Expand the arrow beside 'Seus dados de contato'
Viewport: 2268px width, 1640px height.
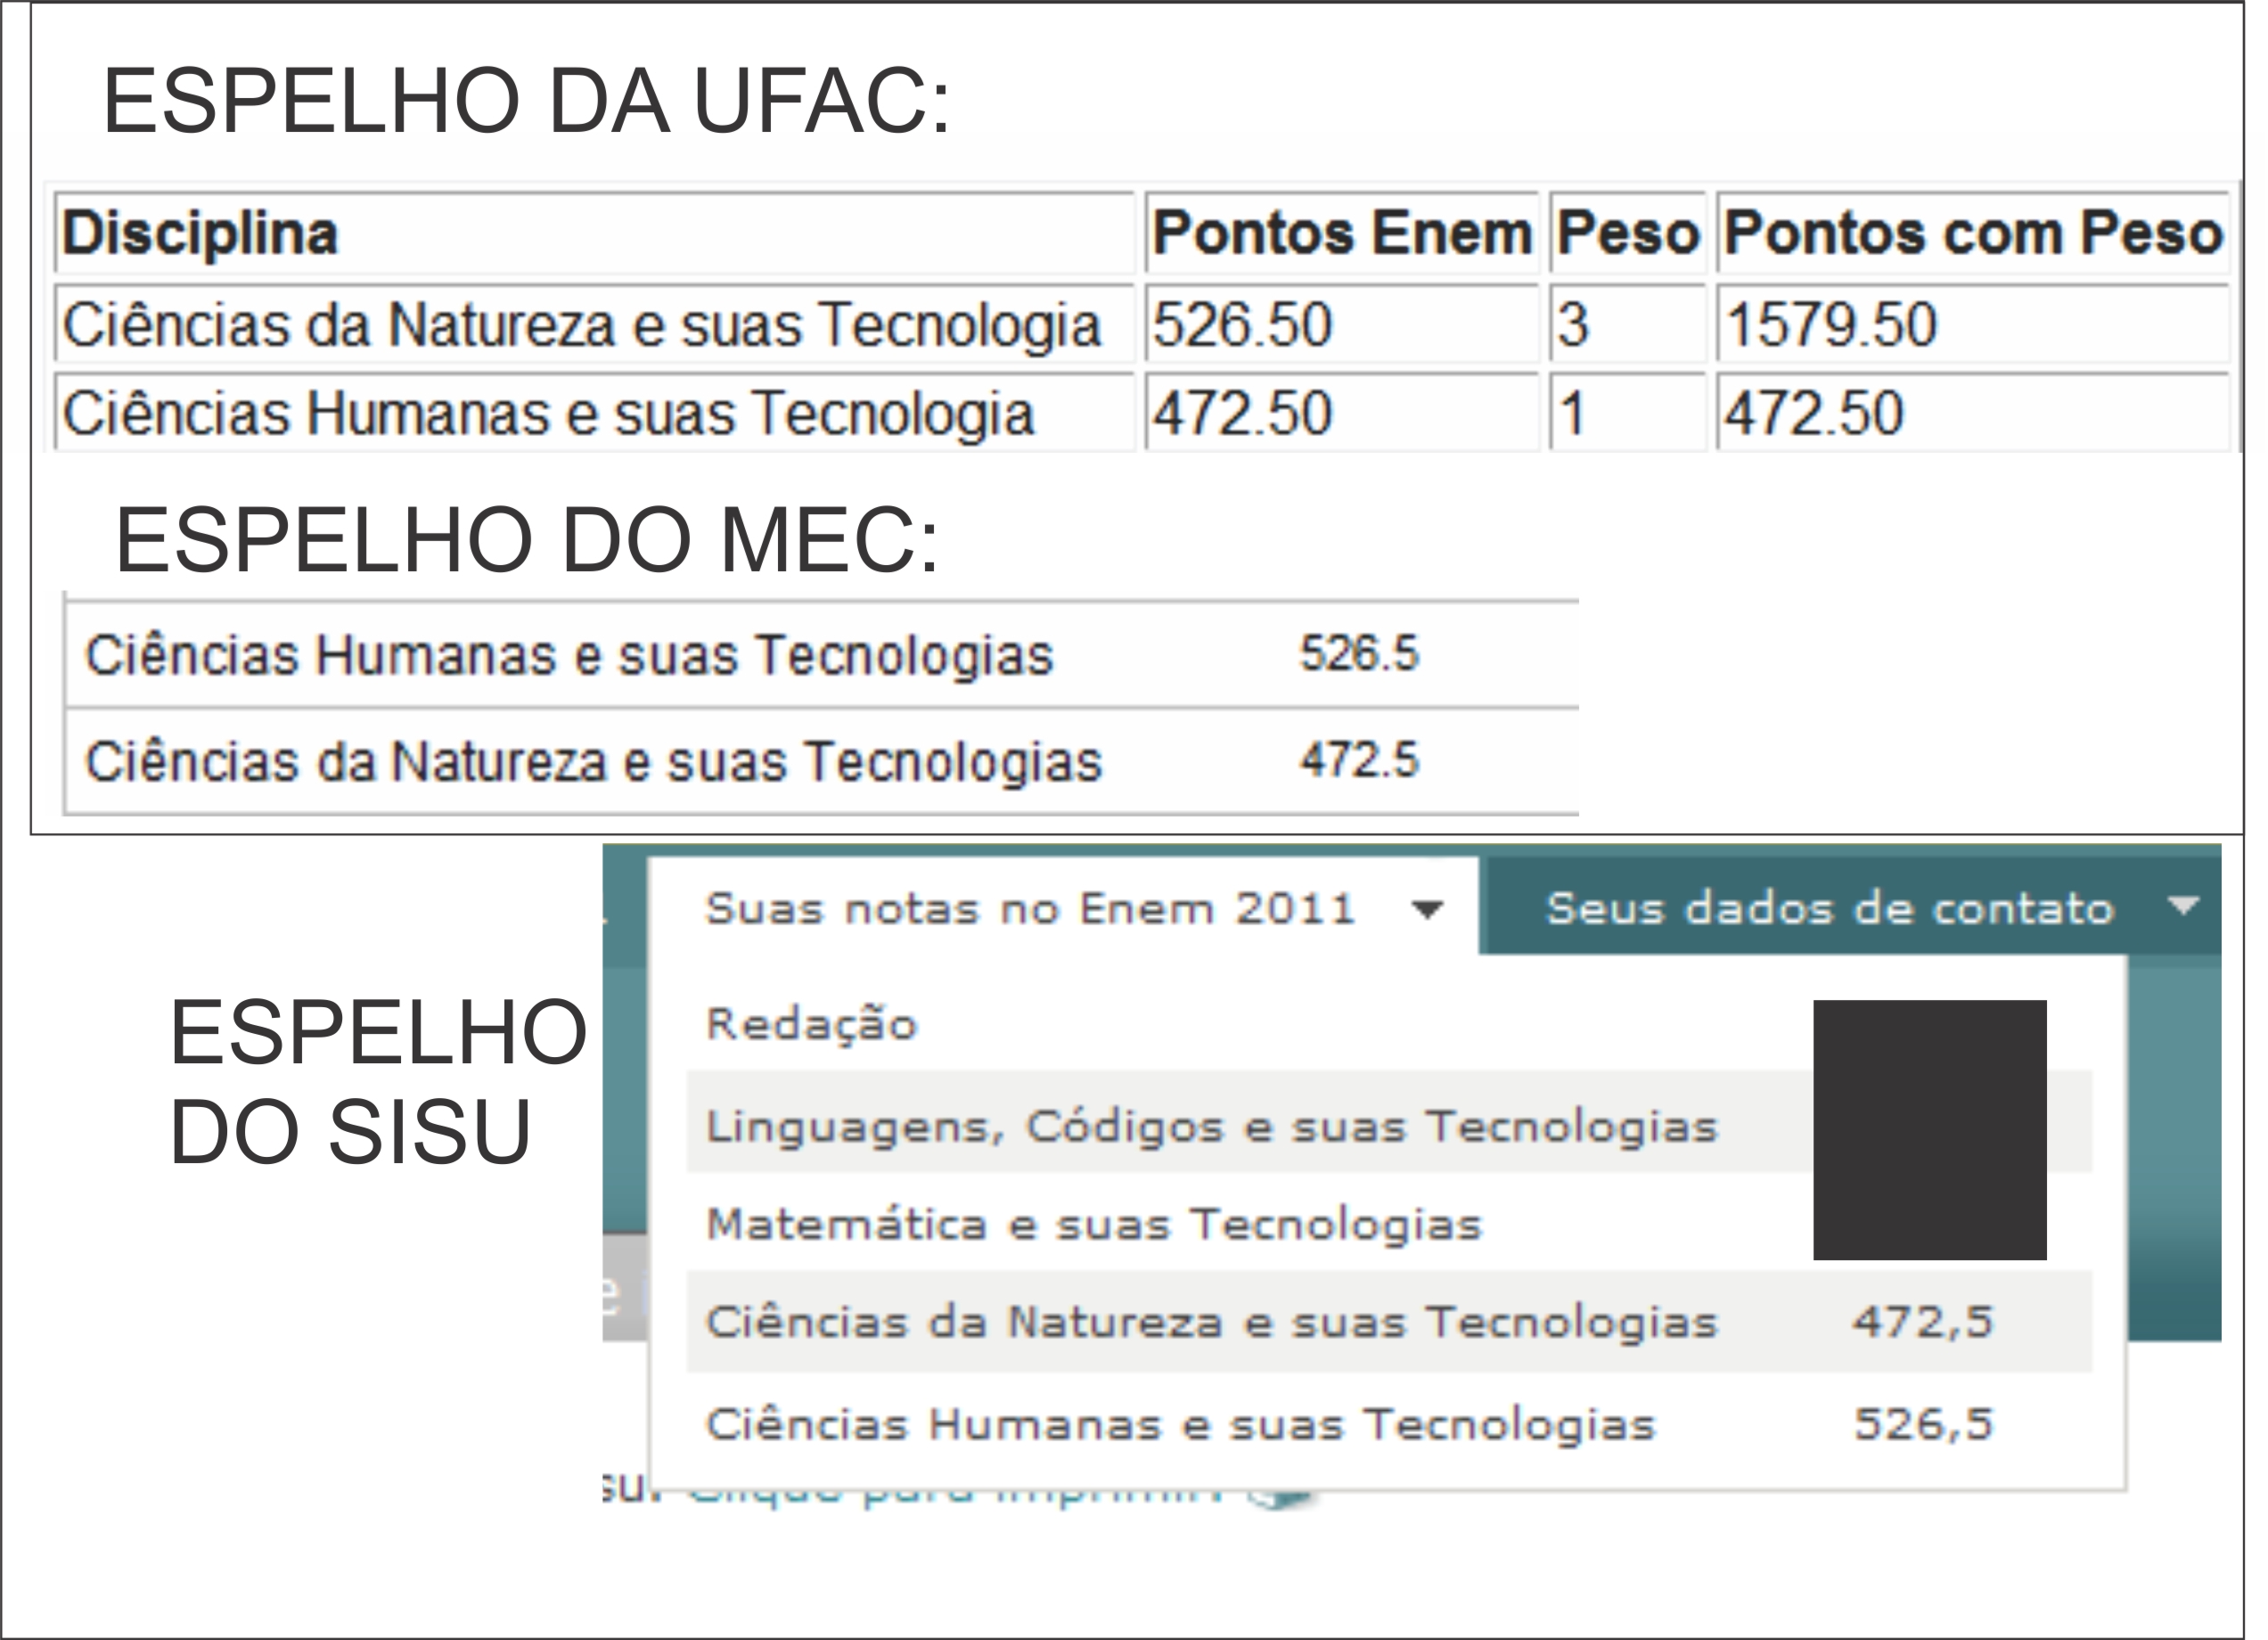point(2183,906)
